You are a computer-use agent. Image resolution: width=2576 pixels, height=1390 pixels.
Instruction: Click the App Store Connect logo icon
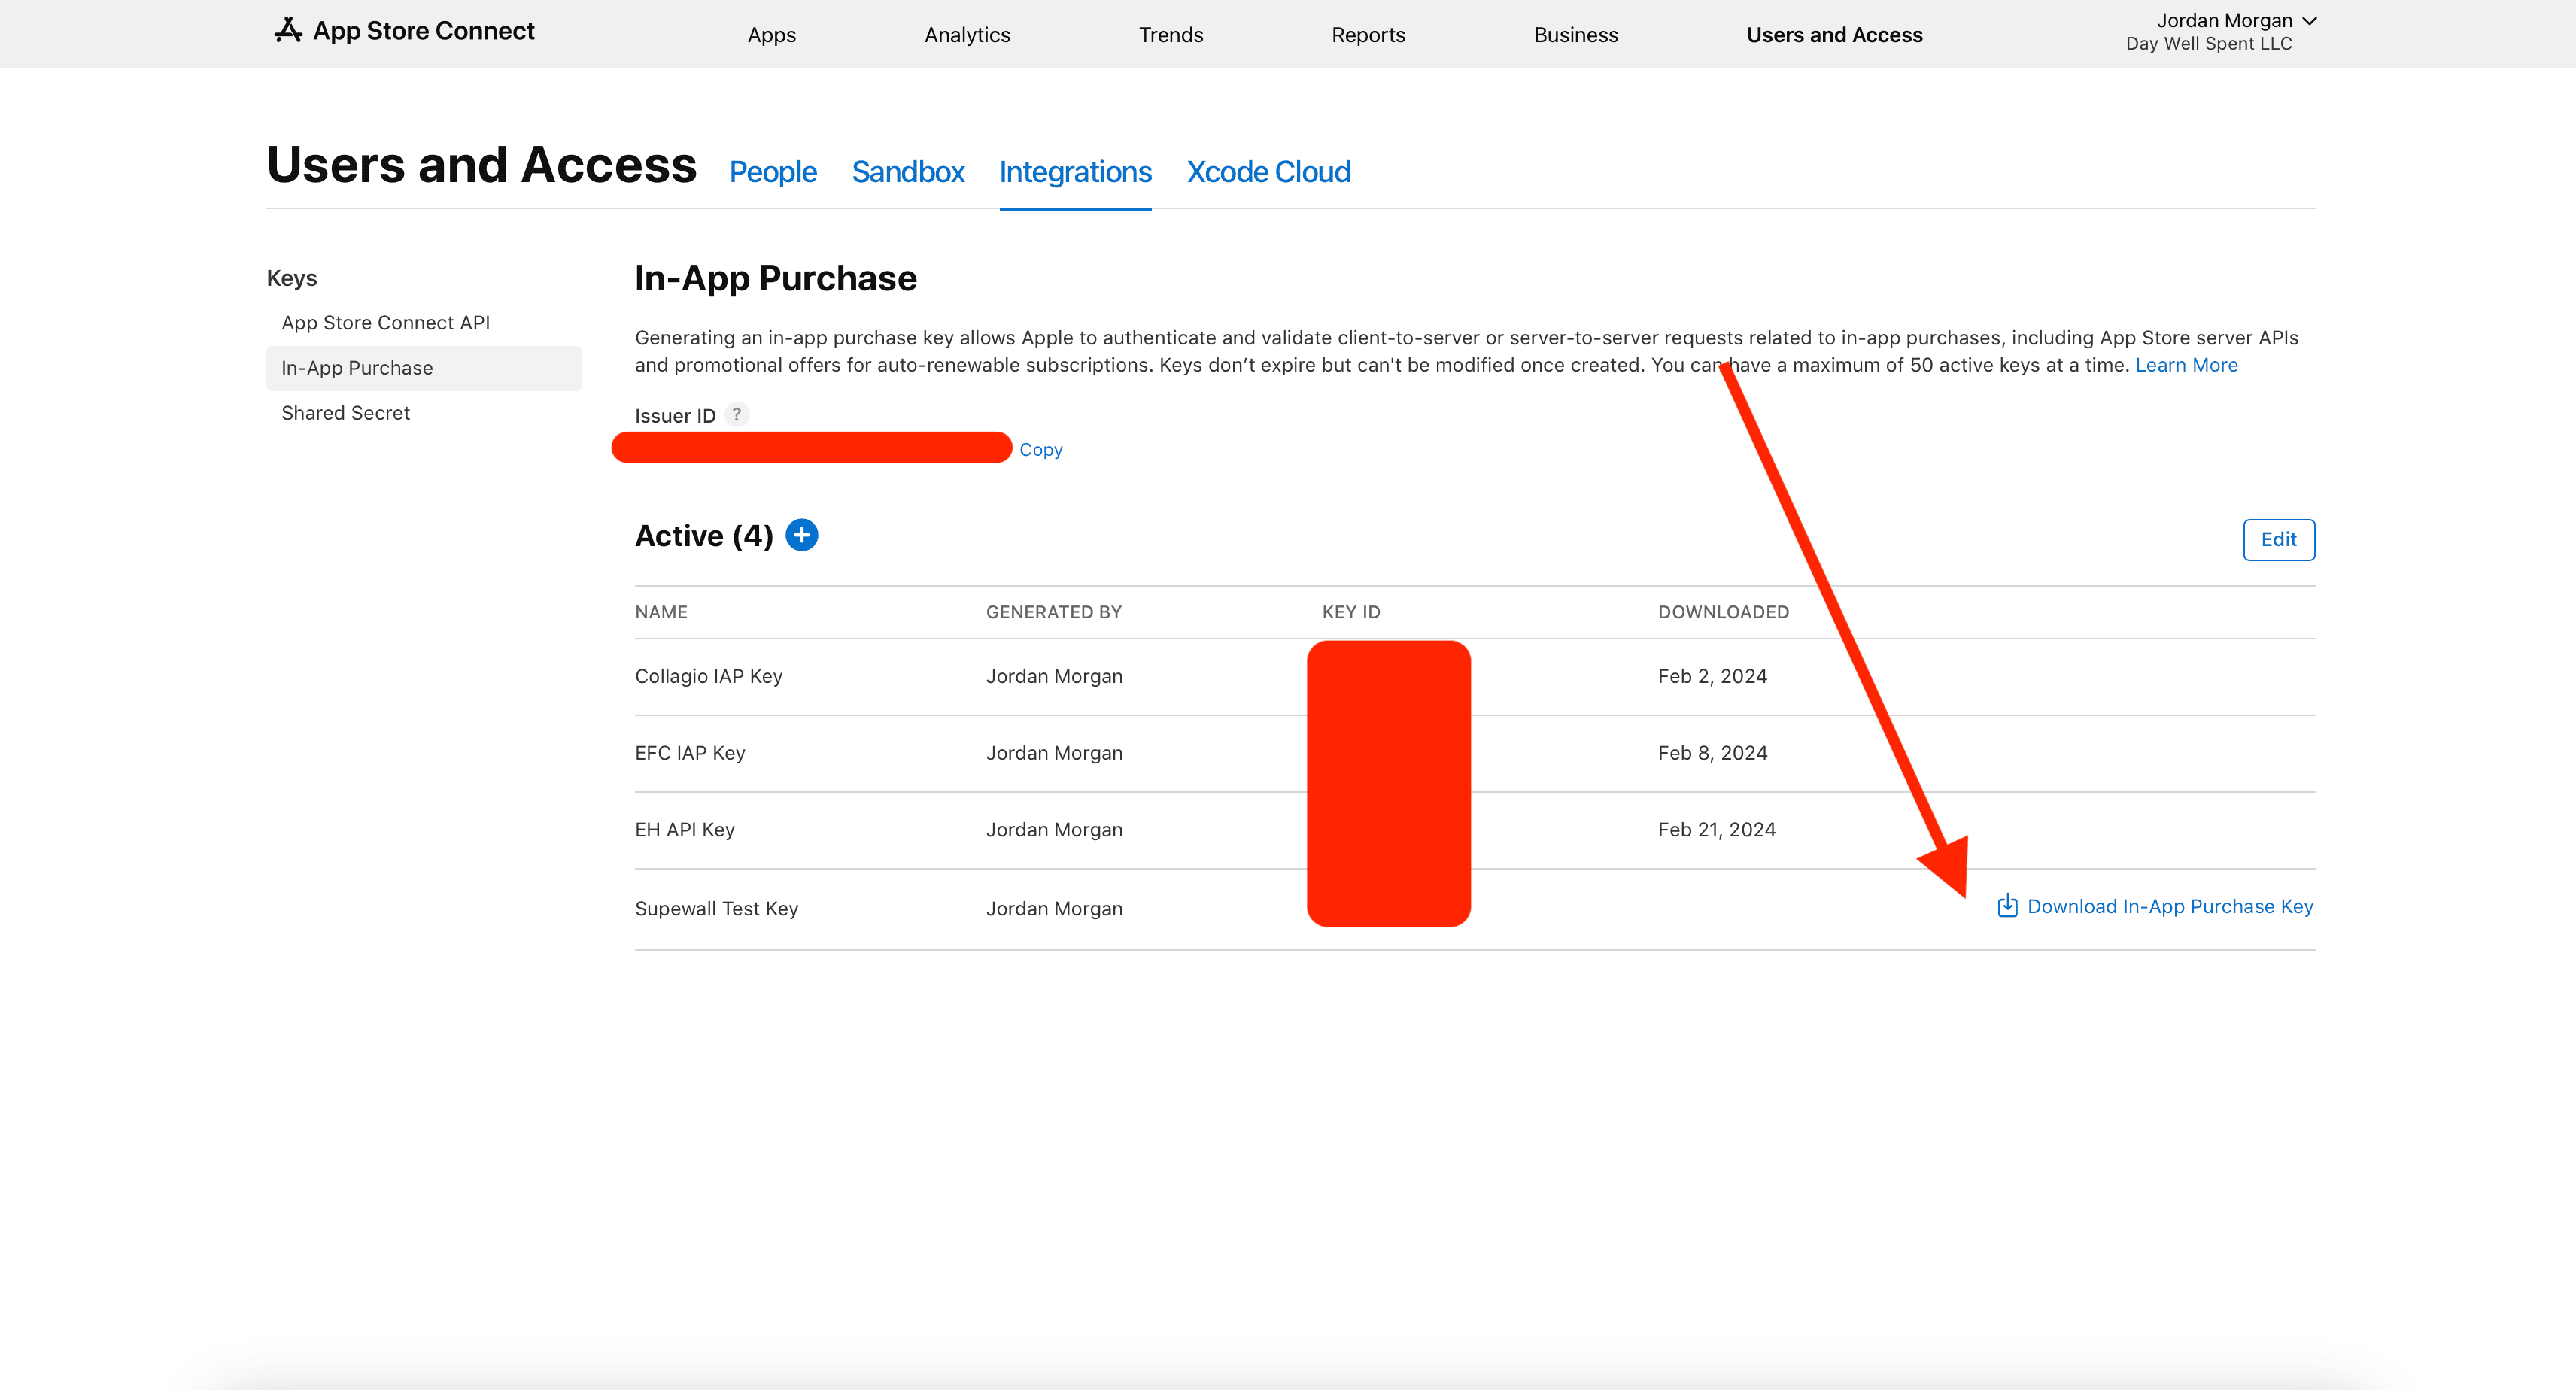coord(288,31)
